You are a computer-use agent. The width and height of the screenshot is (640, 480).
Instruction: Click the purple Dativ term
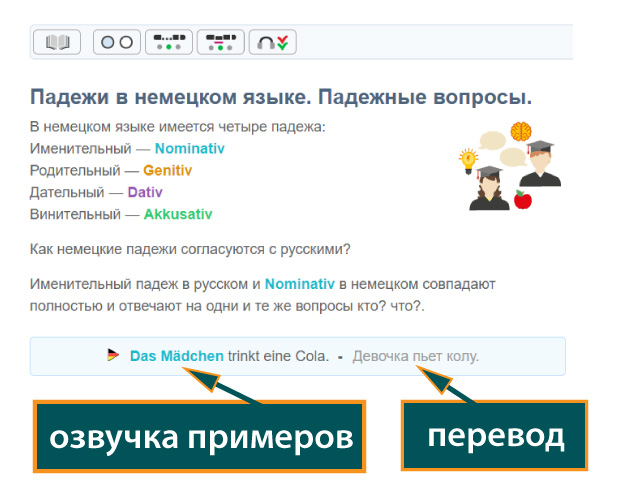[145, 192]
